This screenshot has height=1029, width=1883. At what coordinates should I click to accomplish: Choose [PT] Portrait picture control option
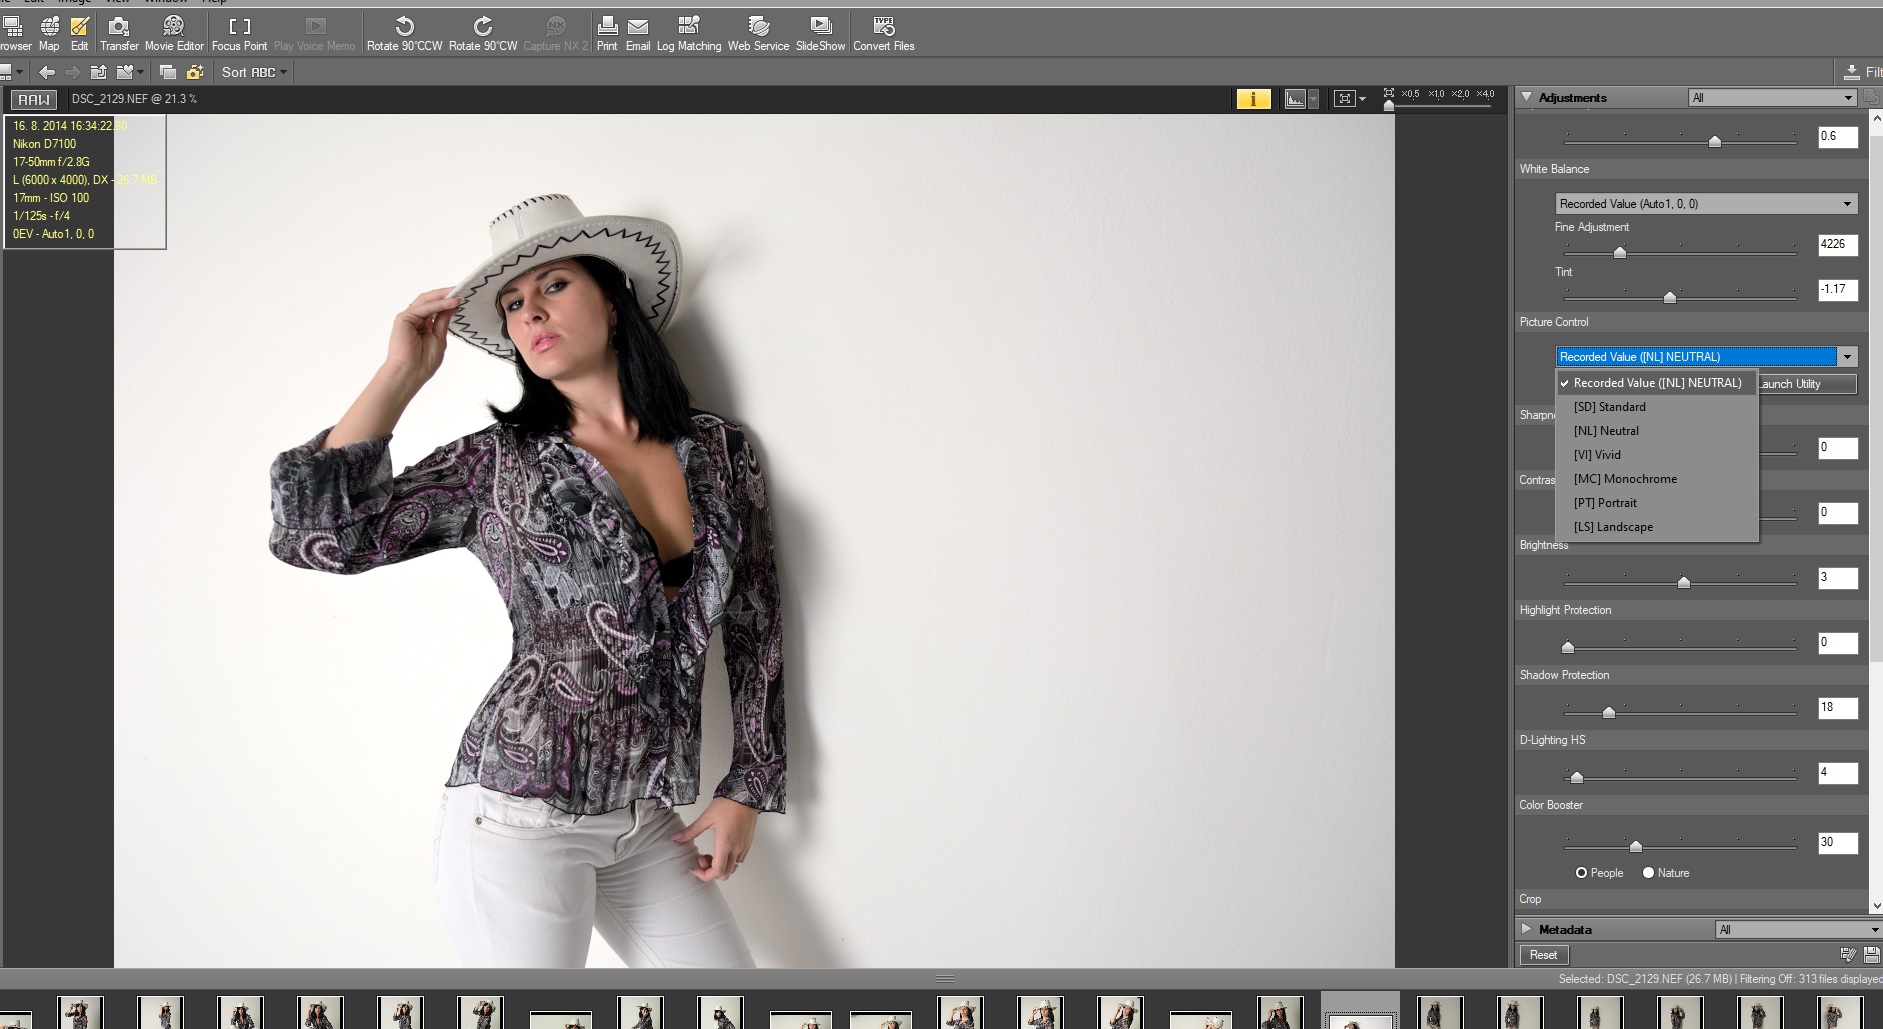click(x=1605, y=503)
